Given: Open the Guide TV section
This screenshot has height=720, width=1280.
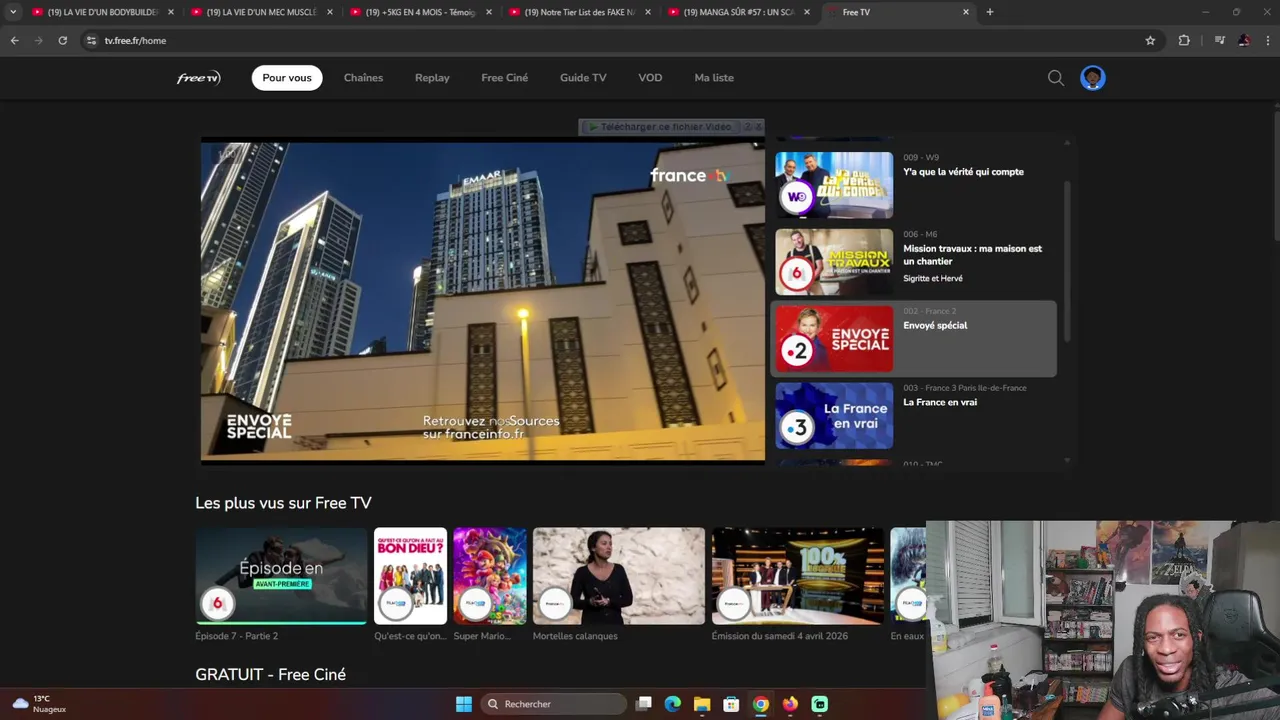Looking at the screenshot, I should [x=583, y=78].
